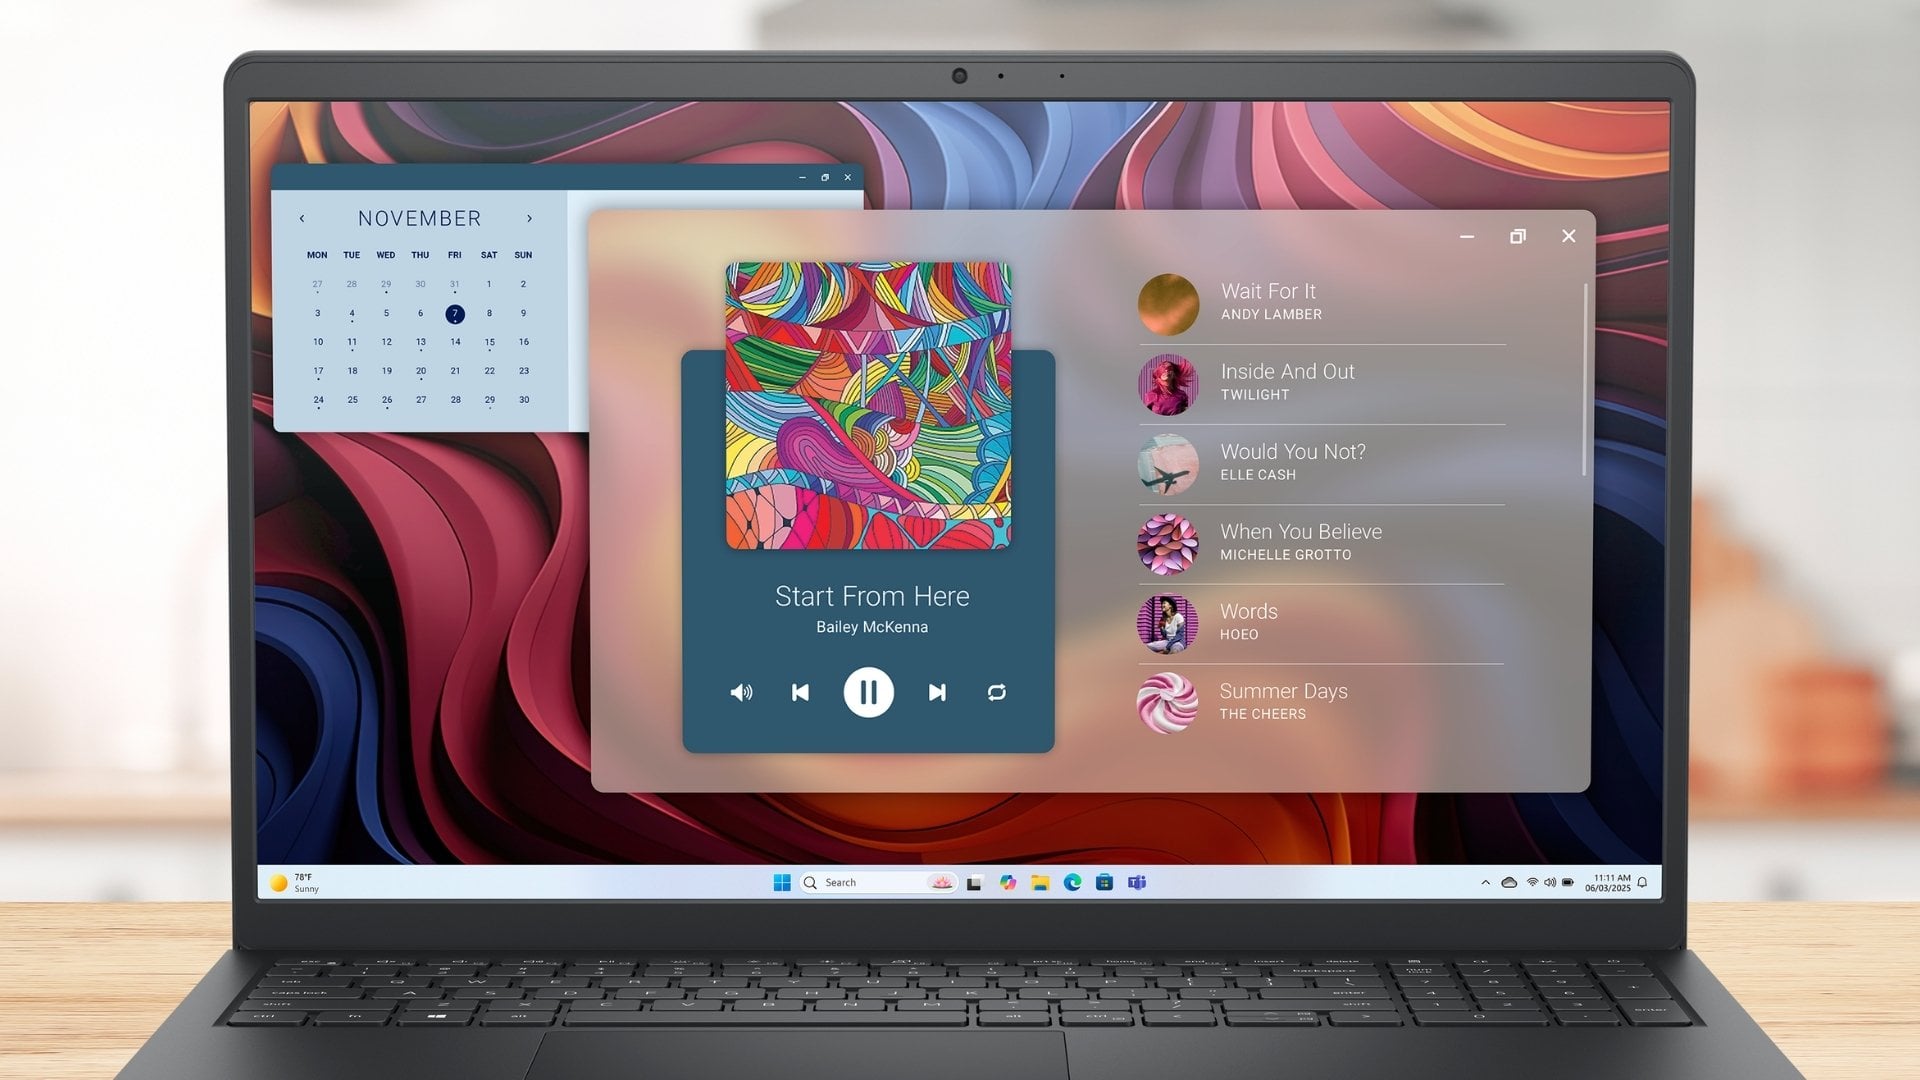
Task: Show hidden icons in system tray
Action: click(x=1485, y=882)
